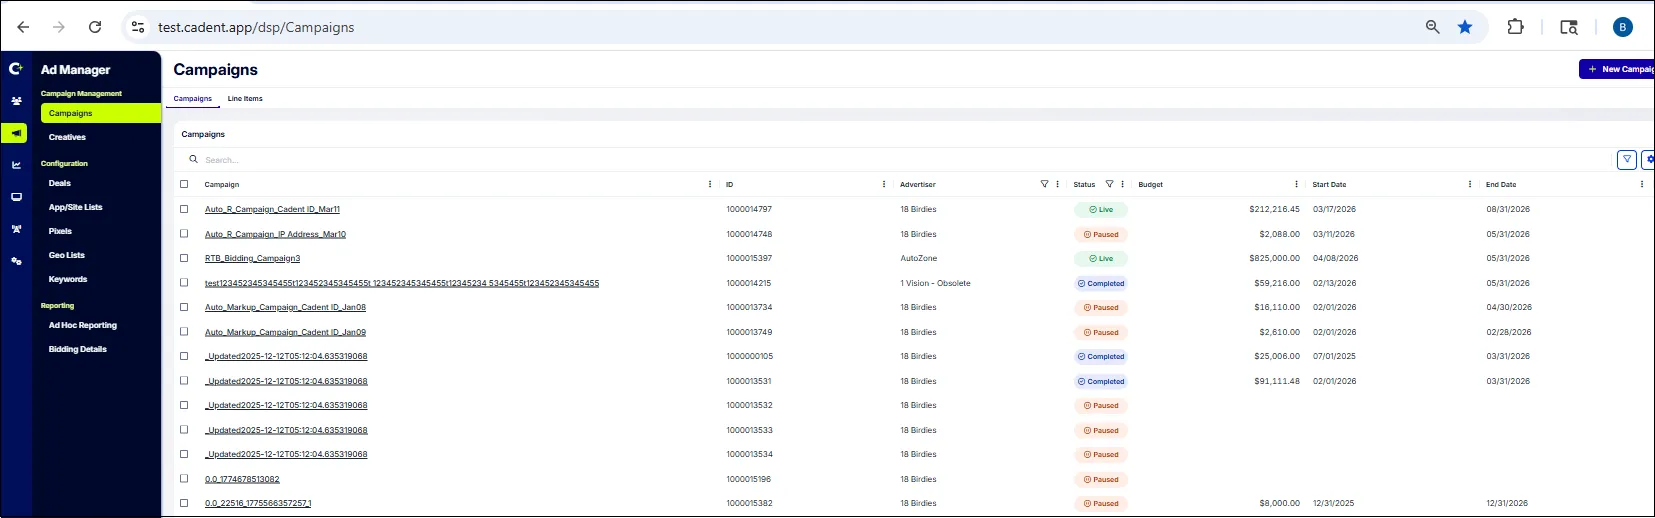Screen dimensions: 1655x518
Task: Click the budget value $825,000.00
Action: click(x=1274, y=258)
